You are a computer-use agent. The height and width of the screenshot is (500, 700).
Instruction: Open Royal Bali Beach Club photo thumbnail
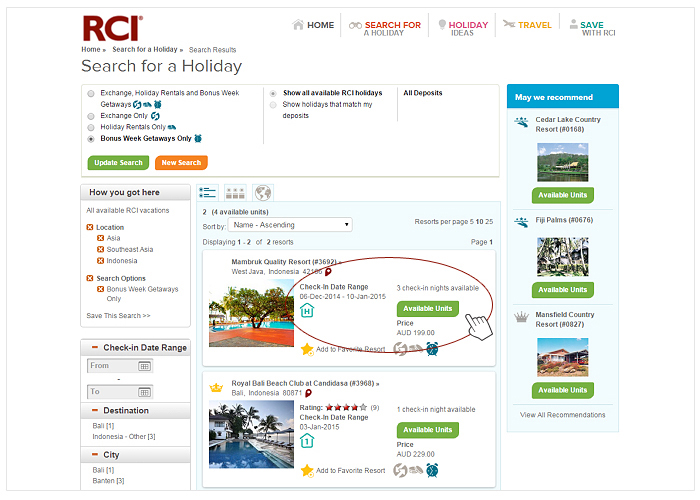coord(251,434)
